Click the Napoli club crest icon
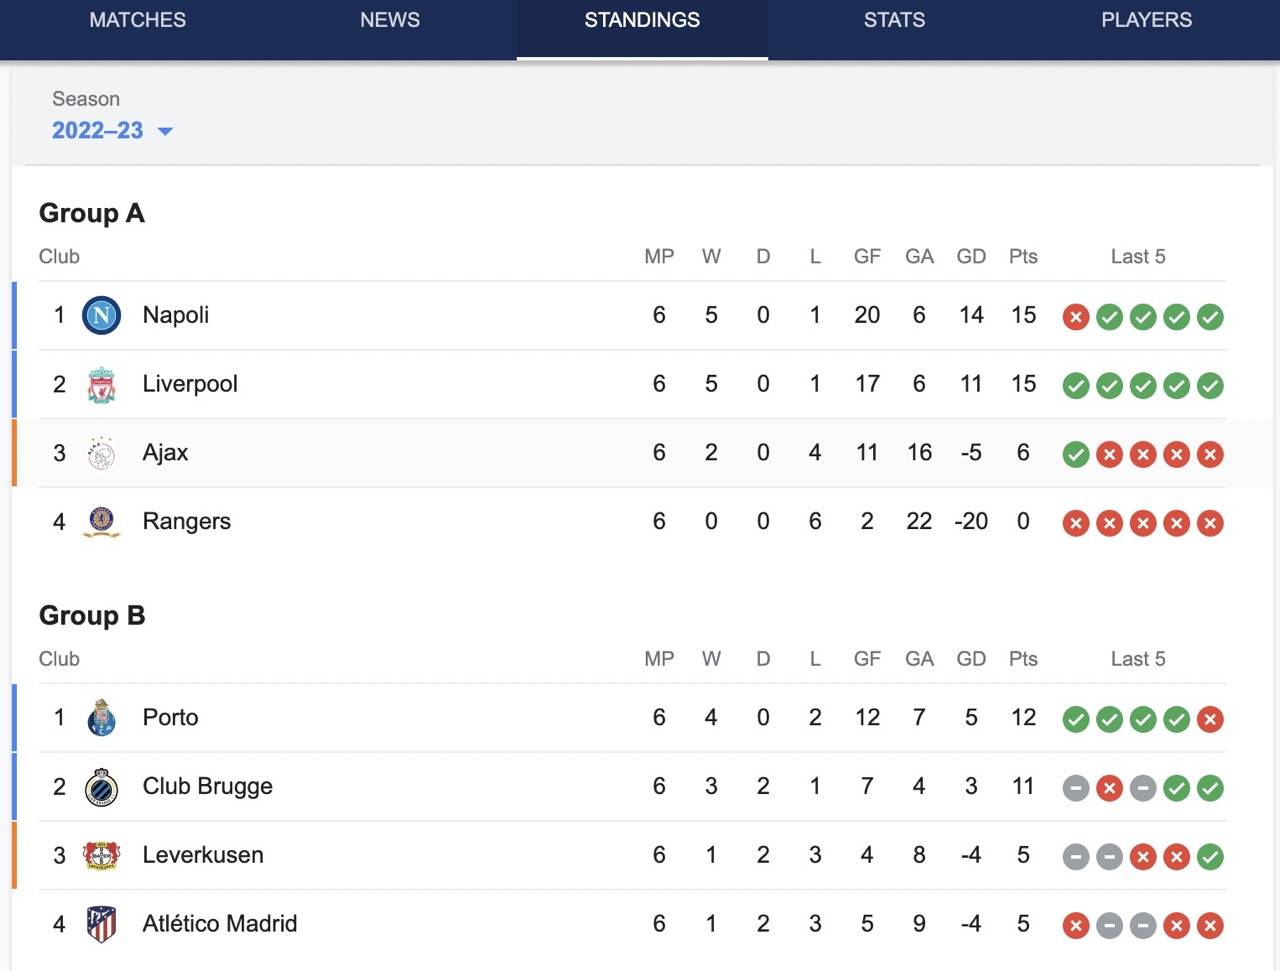 coord(101,316)
